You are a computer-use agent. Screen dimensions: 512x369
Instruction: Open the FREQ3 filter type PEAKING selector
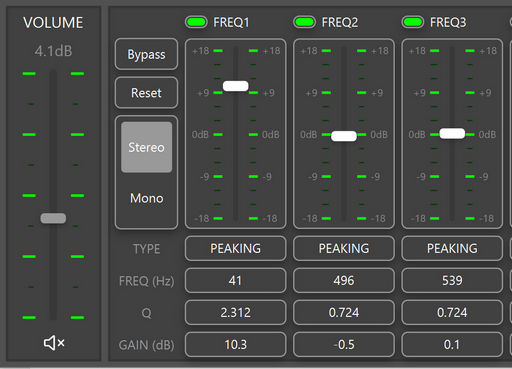pos(452,248)
